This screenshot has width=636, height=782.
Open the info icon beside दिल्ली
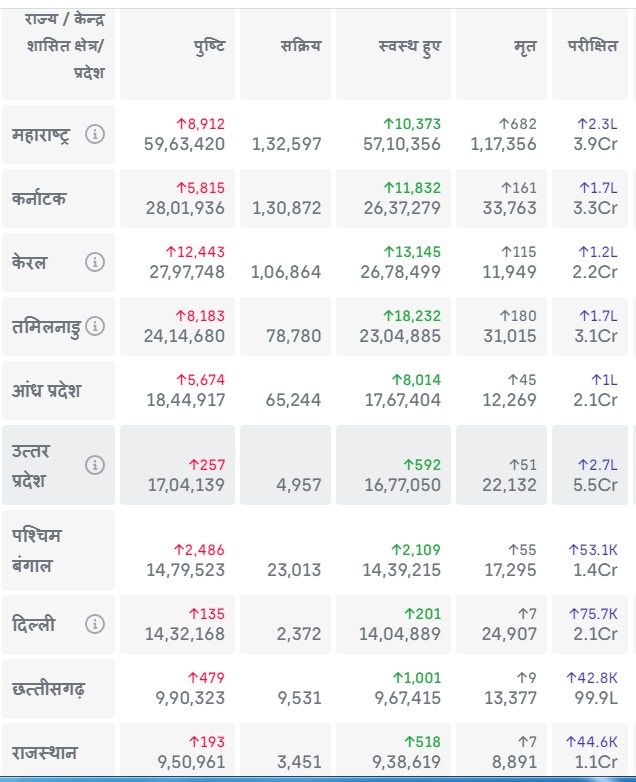pos(95,624)
